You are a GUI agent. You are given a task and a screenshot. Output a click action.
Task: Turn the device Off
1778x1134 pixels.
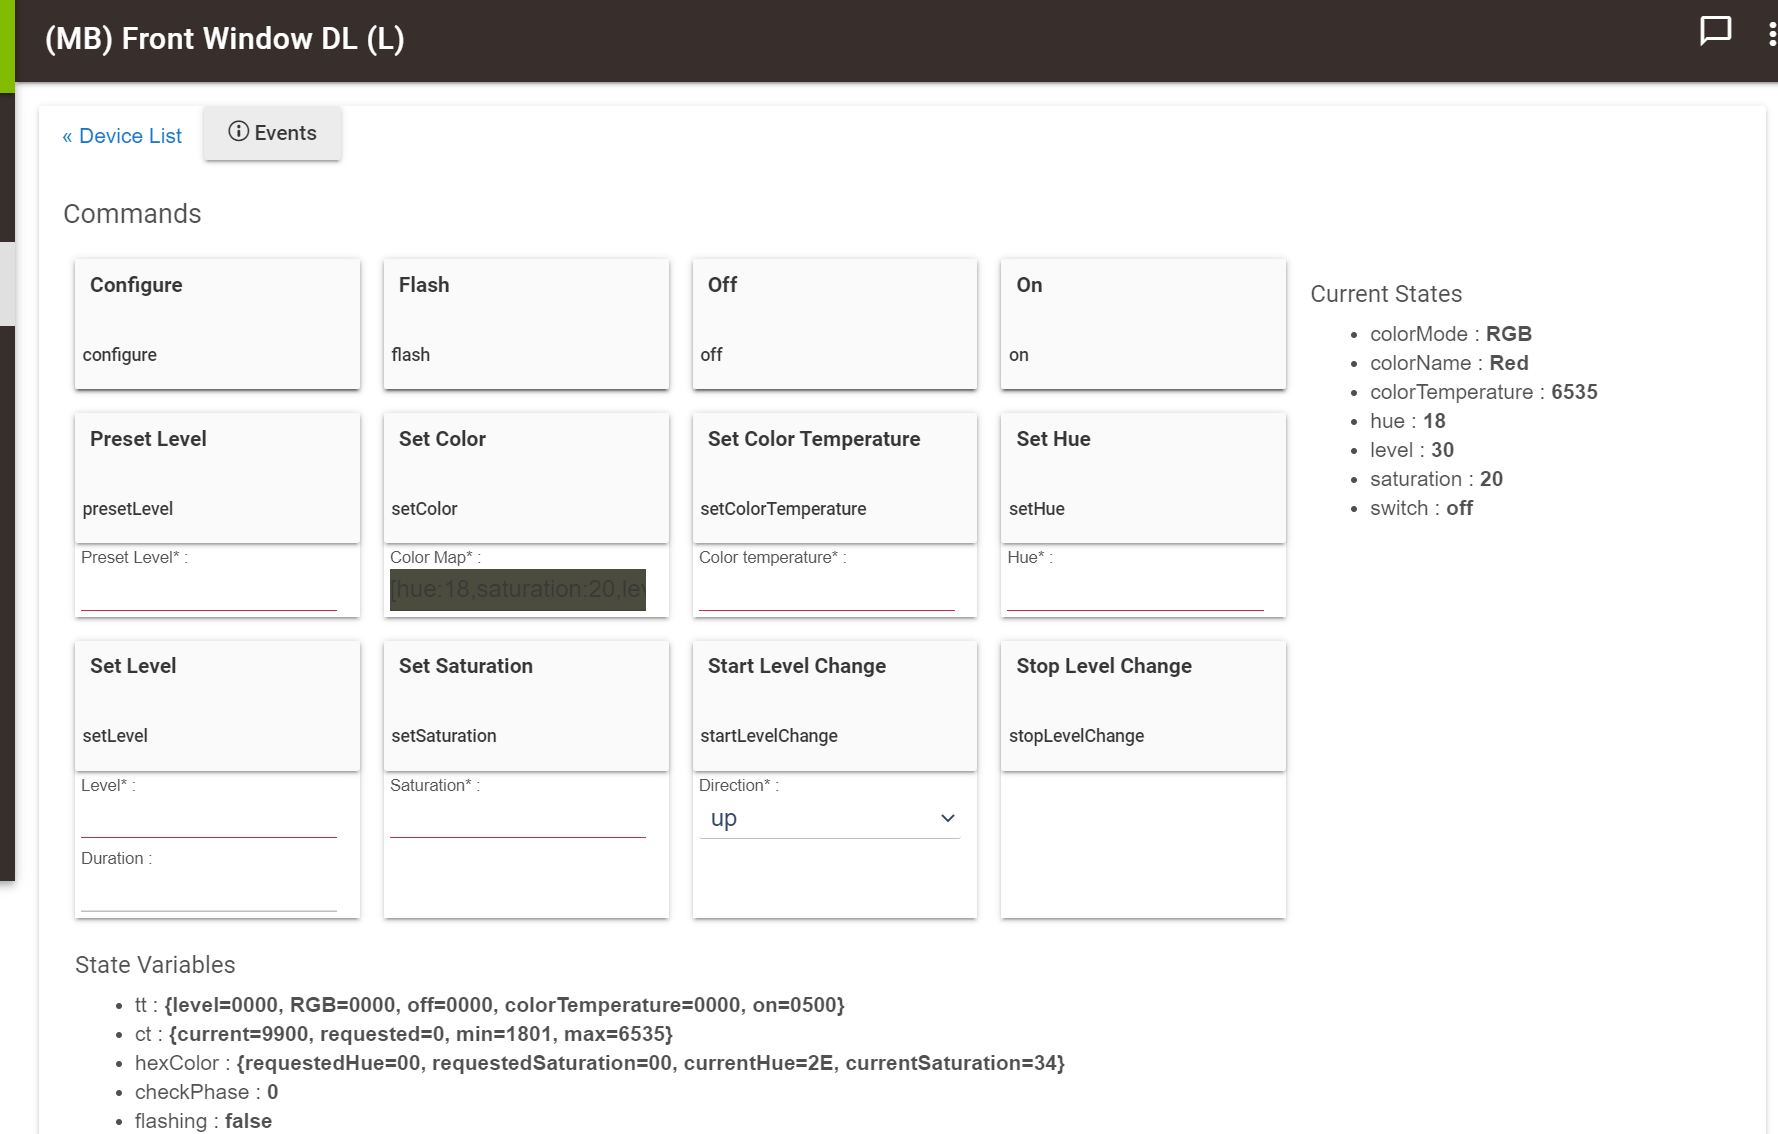[x=835, y=324]
